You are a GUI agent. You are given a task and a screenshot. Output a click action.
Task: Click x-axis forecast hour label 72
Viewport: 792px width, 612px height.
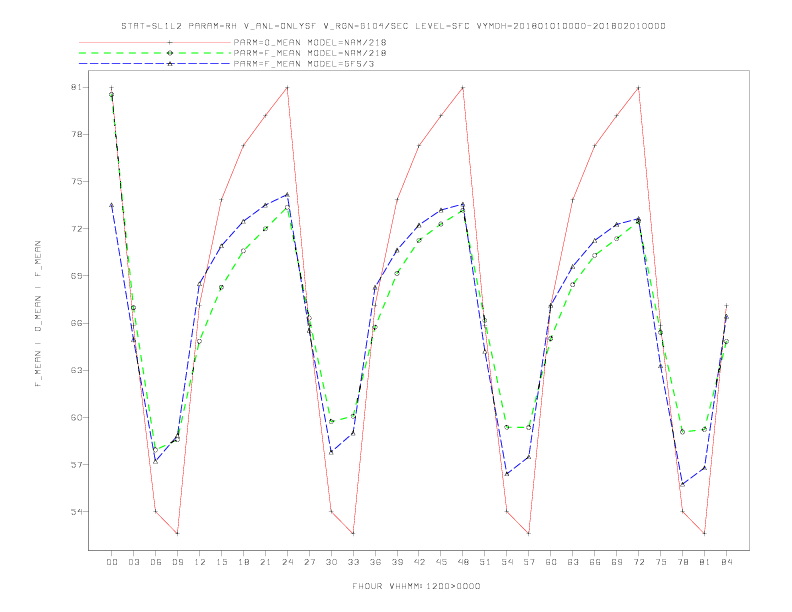tap(638, 562)
